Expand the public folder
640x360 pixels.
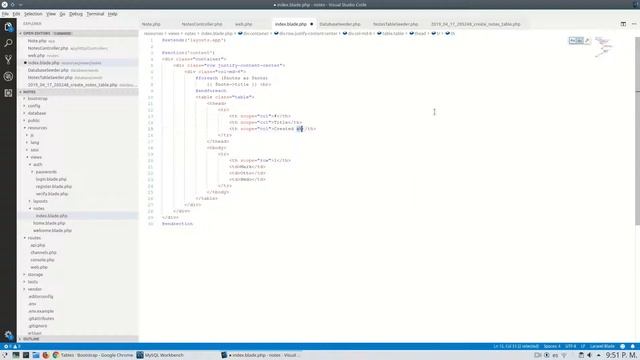click(33, 120)
